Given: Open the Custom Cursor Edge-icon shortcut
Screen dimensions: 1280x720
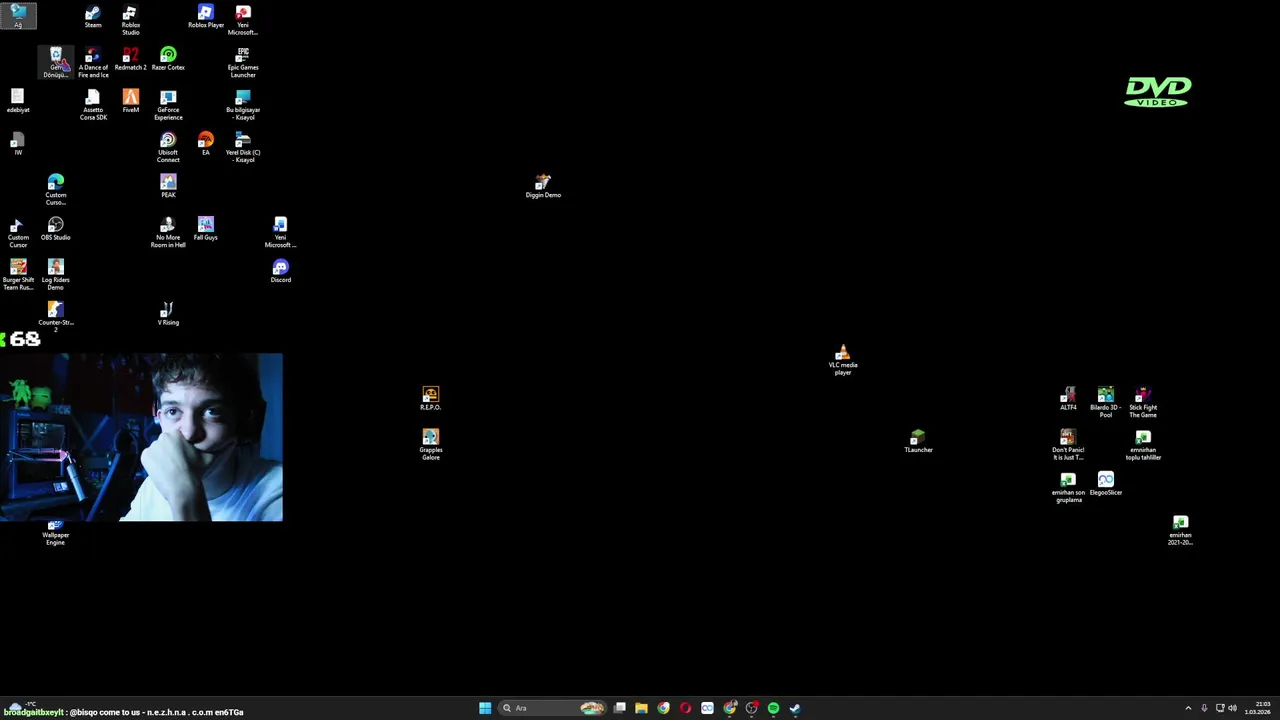Looking at the screenshot, I should [x=56, y=190].
